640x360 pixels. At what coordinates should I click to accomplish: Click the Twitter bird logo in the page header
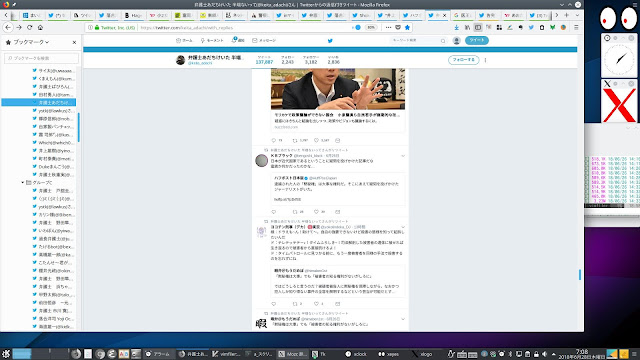point(330,40)
